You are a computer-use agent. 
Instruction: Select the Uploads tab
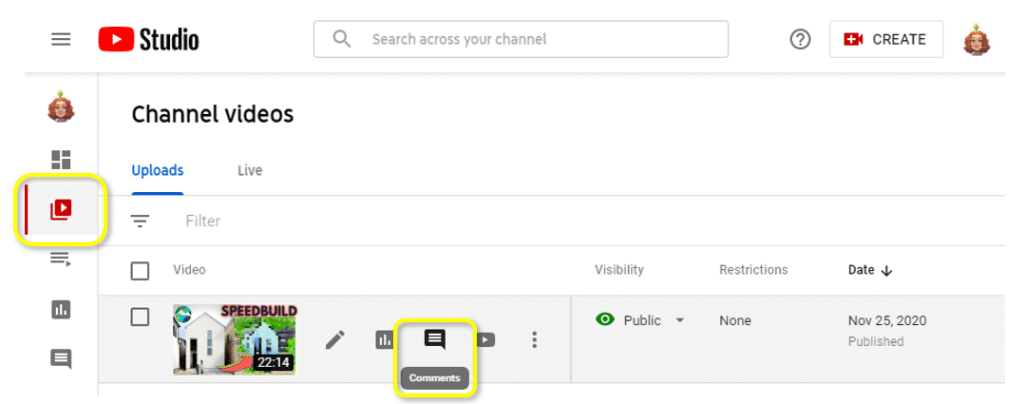click(157, 171)
